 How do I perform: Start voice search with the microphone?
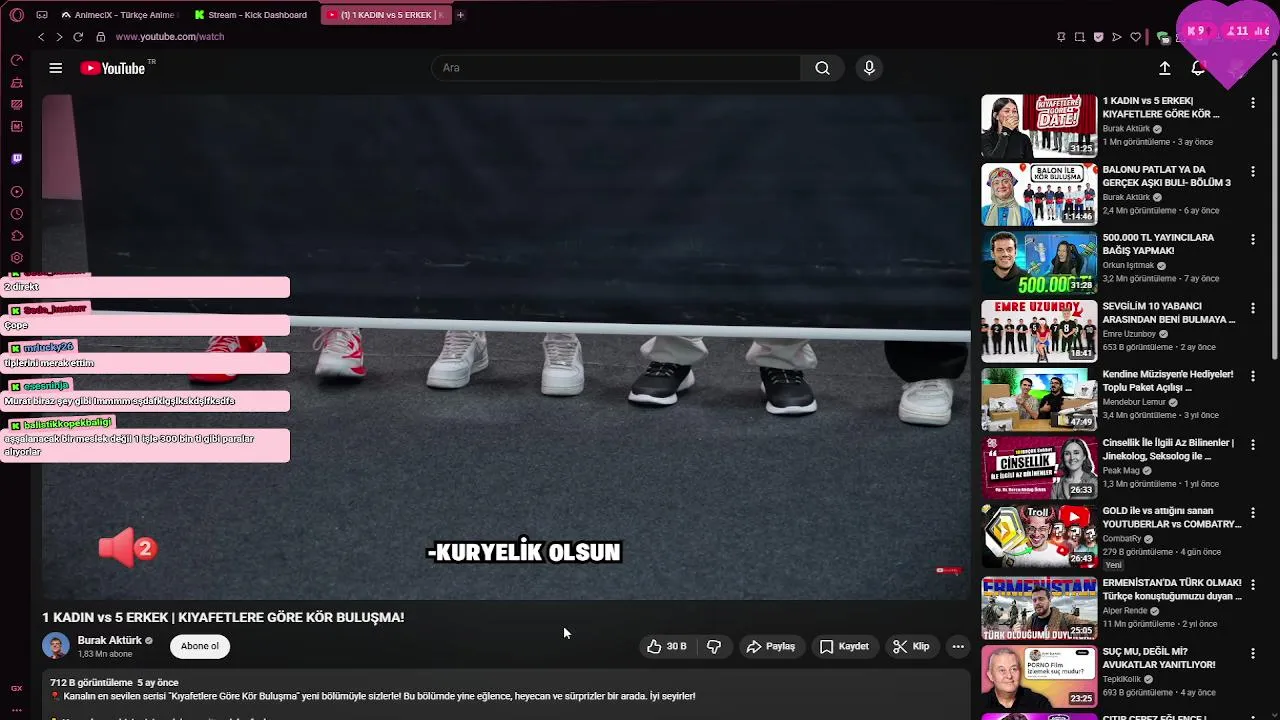[x=869, y=68]
